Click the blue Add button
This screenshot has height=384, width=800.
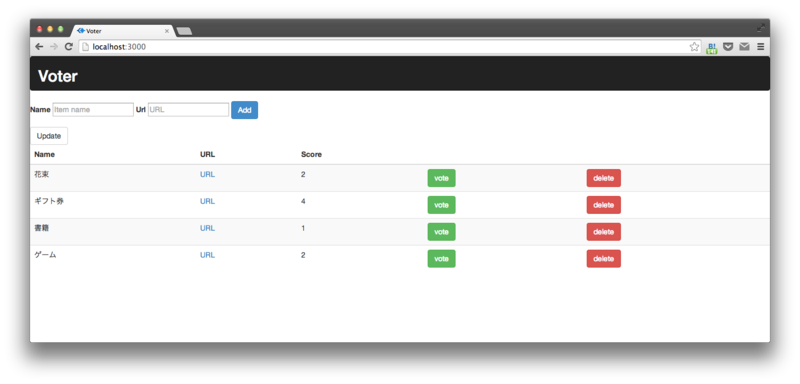pyautogui.click(x=244, y=110)
